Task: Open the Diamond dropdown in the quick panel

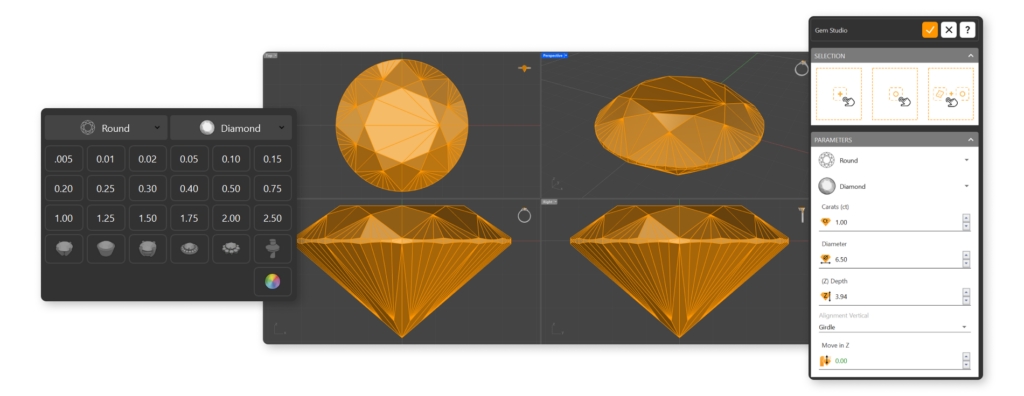Action: point(231,128)
